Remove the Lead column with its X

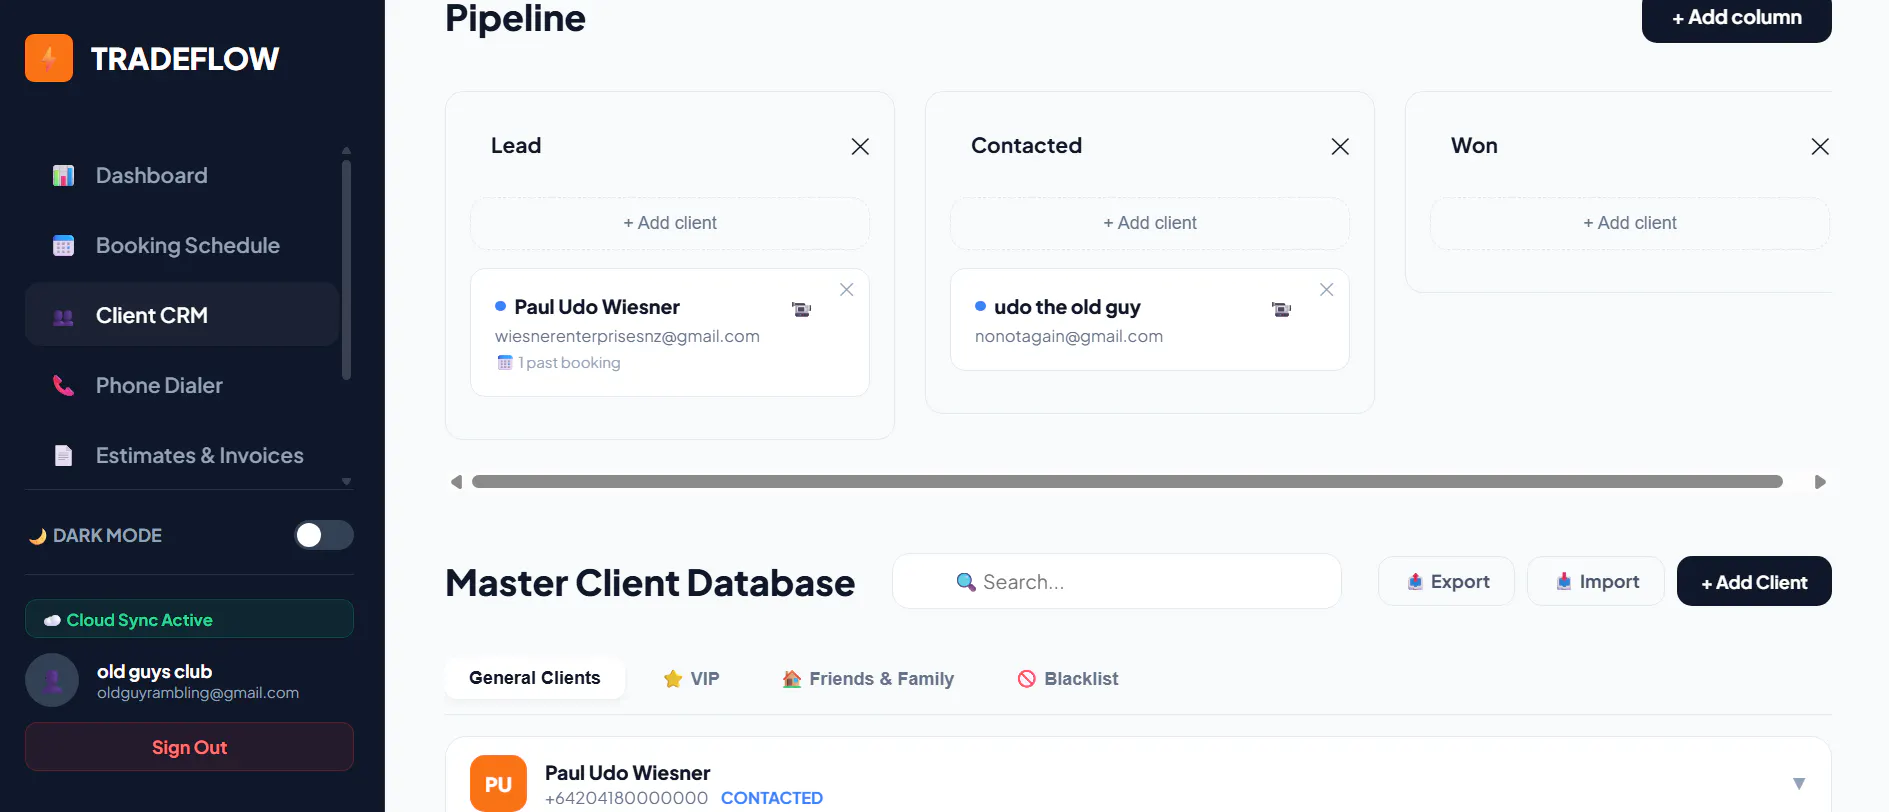[x=860, y=147]
